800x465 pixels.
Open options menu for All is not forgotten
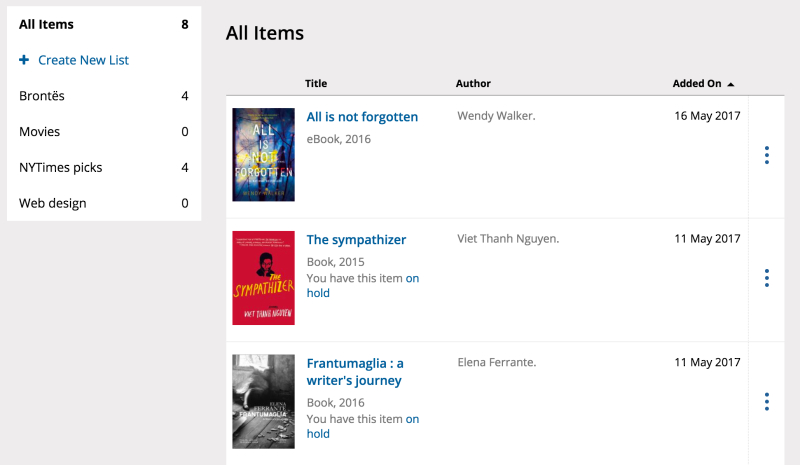tap(766, 155)
